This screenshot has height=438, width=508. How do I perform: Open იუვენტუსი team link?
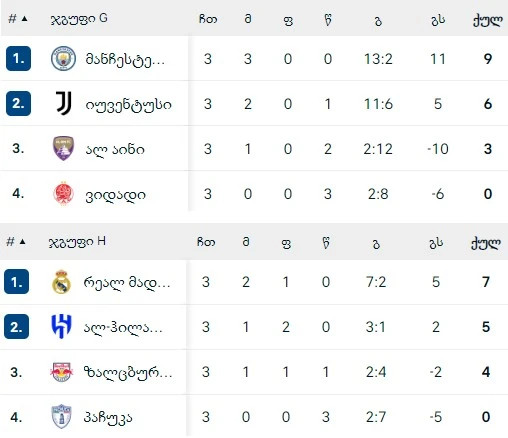[128, 104]
